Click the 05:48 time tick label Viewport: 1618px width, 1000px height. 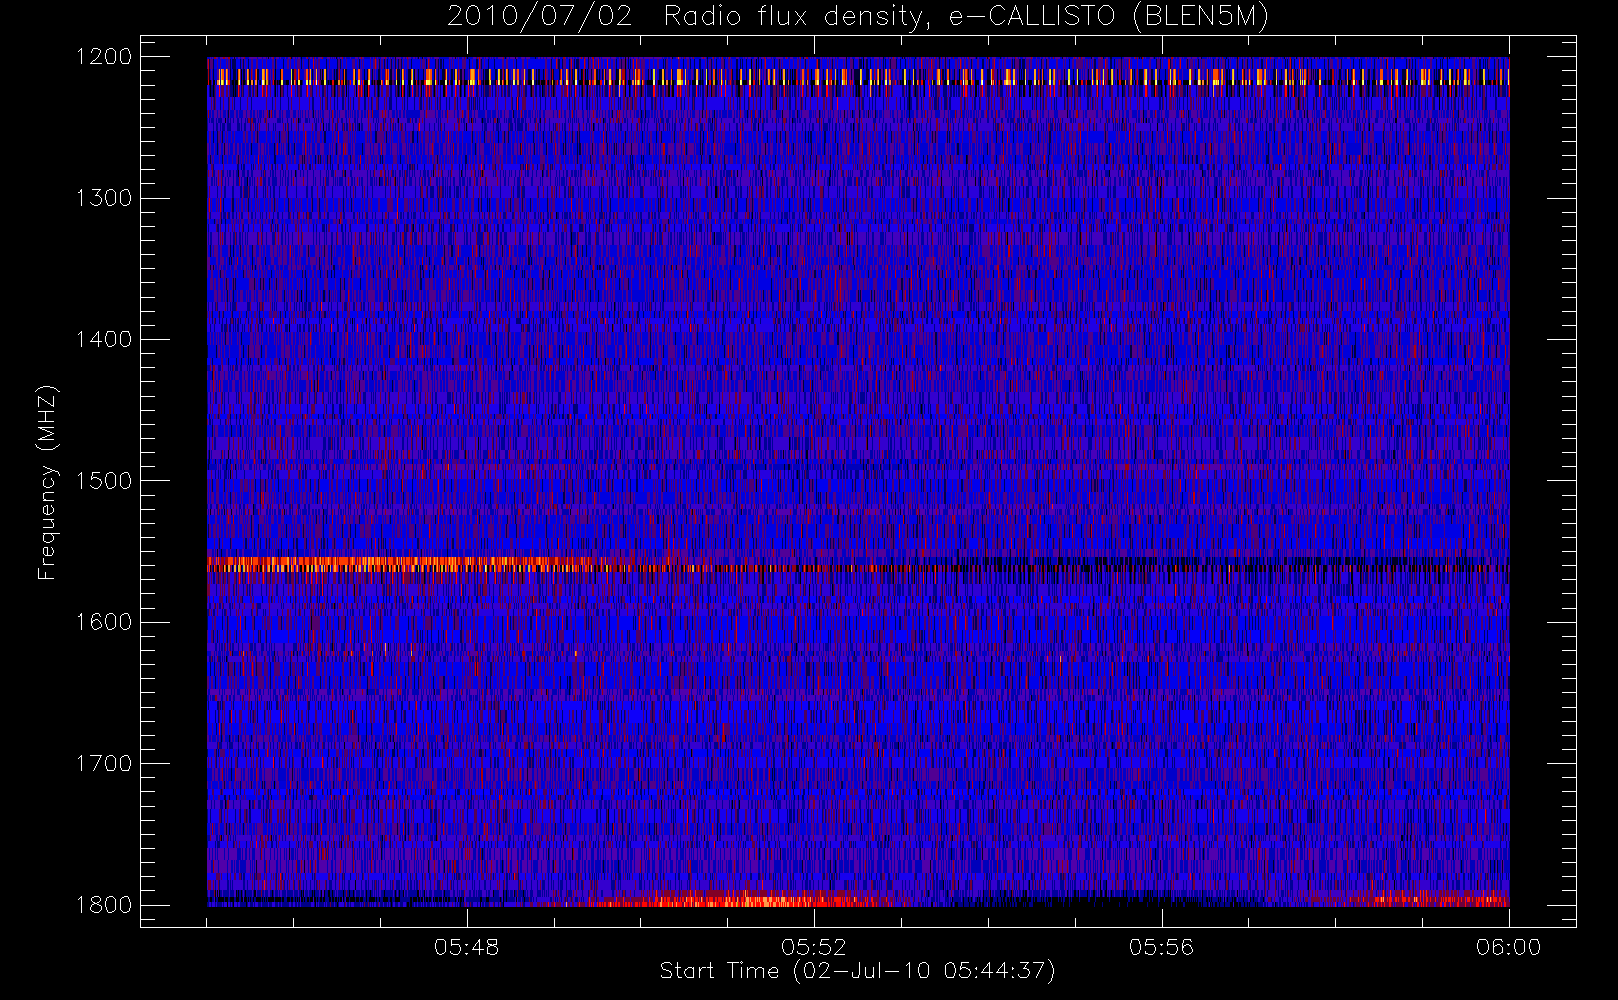pos(467,947)
